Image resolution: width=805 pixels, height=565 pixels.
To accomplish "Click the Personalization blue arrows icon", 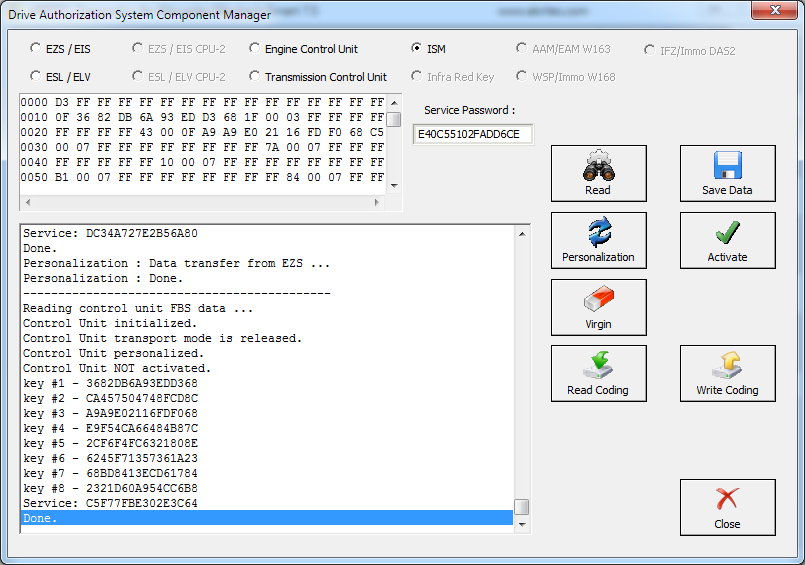I will 599,232.
